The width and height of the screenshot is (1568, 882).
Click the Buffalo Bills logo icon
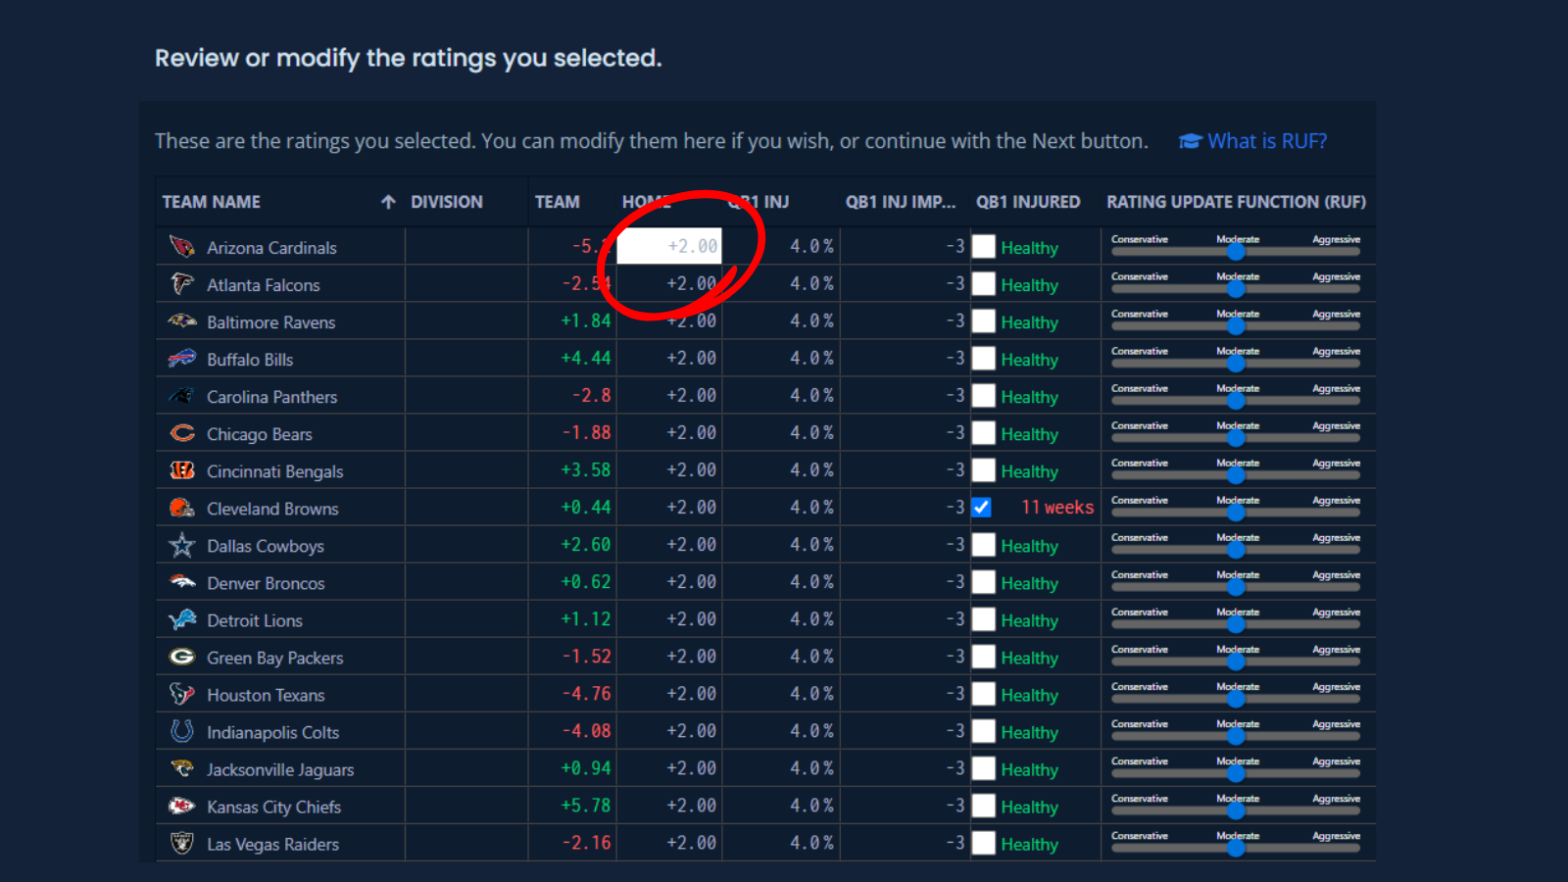pyautogui.click(x=182, y=359)
